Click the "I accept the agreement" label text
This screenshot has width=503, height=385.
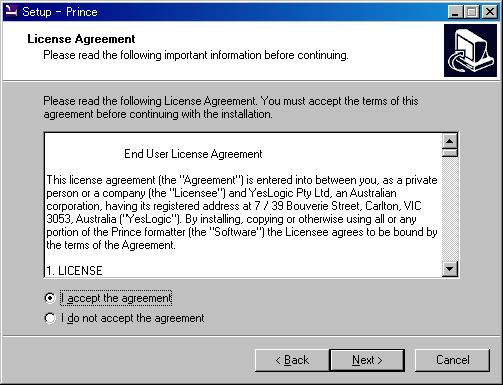point(116,298)
